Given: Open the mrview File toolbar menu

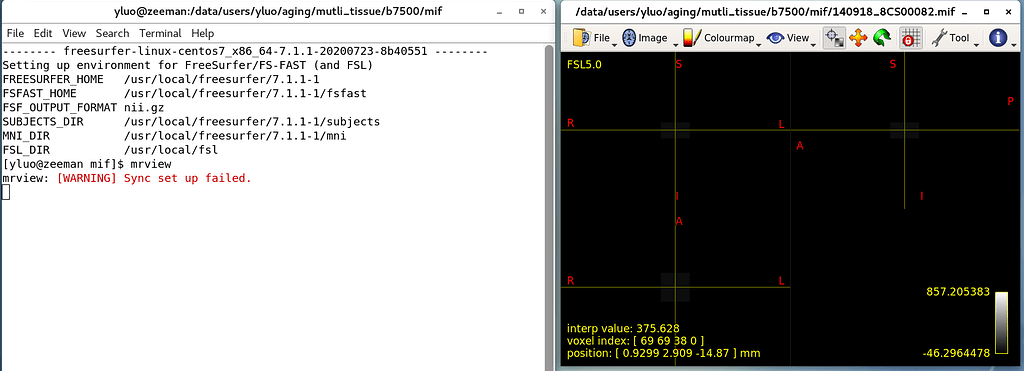Looking at the screenshot, I should click(594, 39).
